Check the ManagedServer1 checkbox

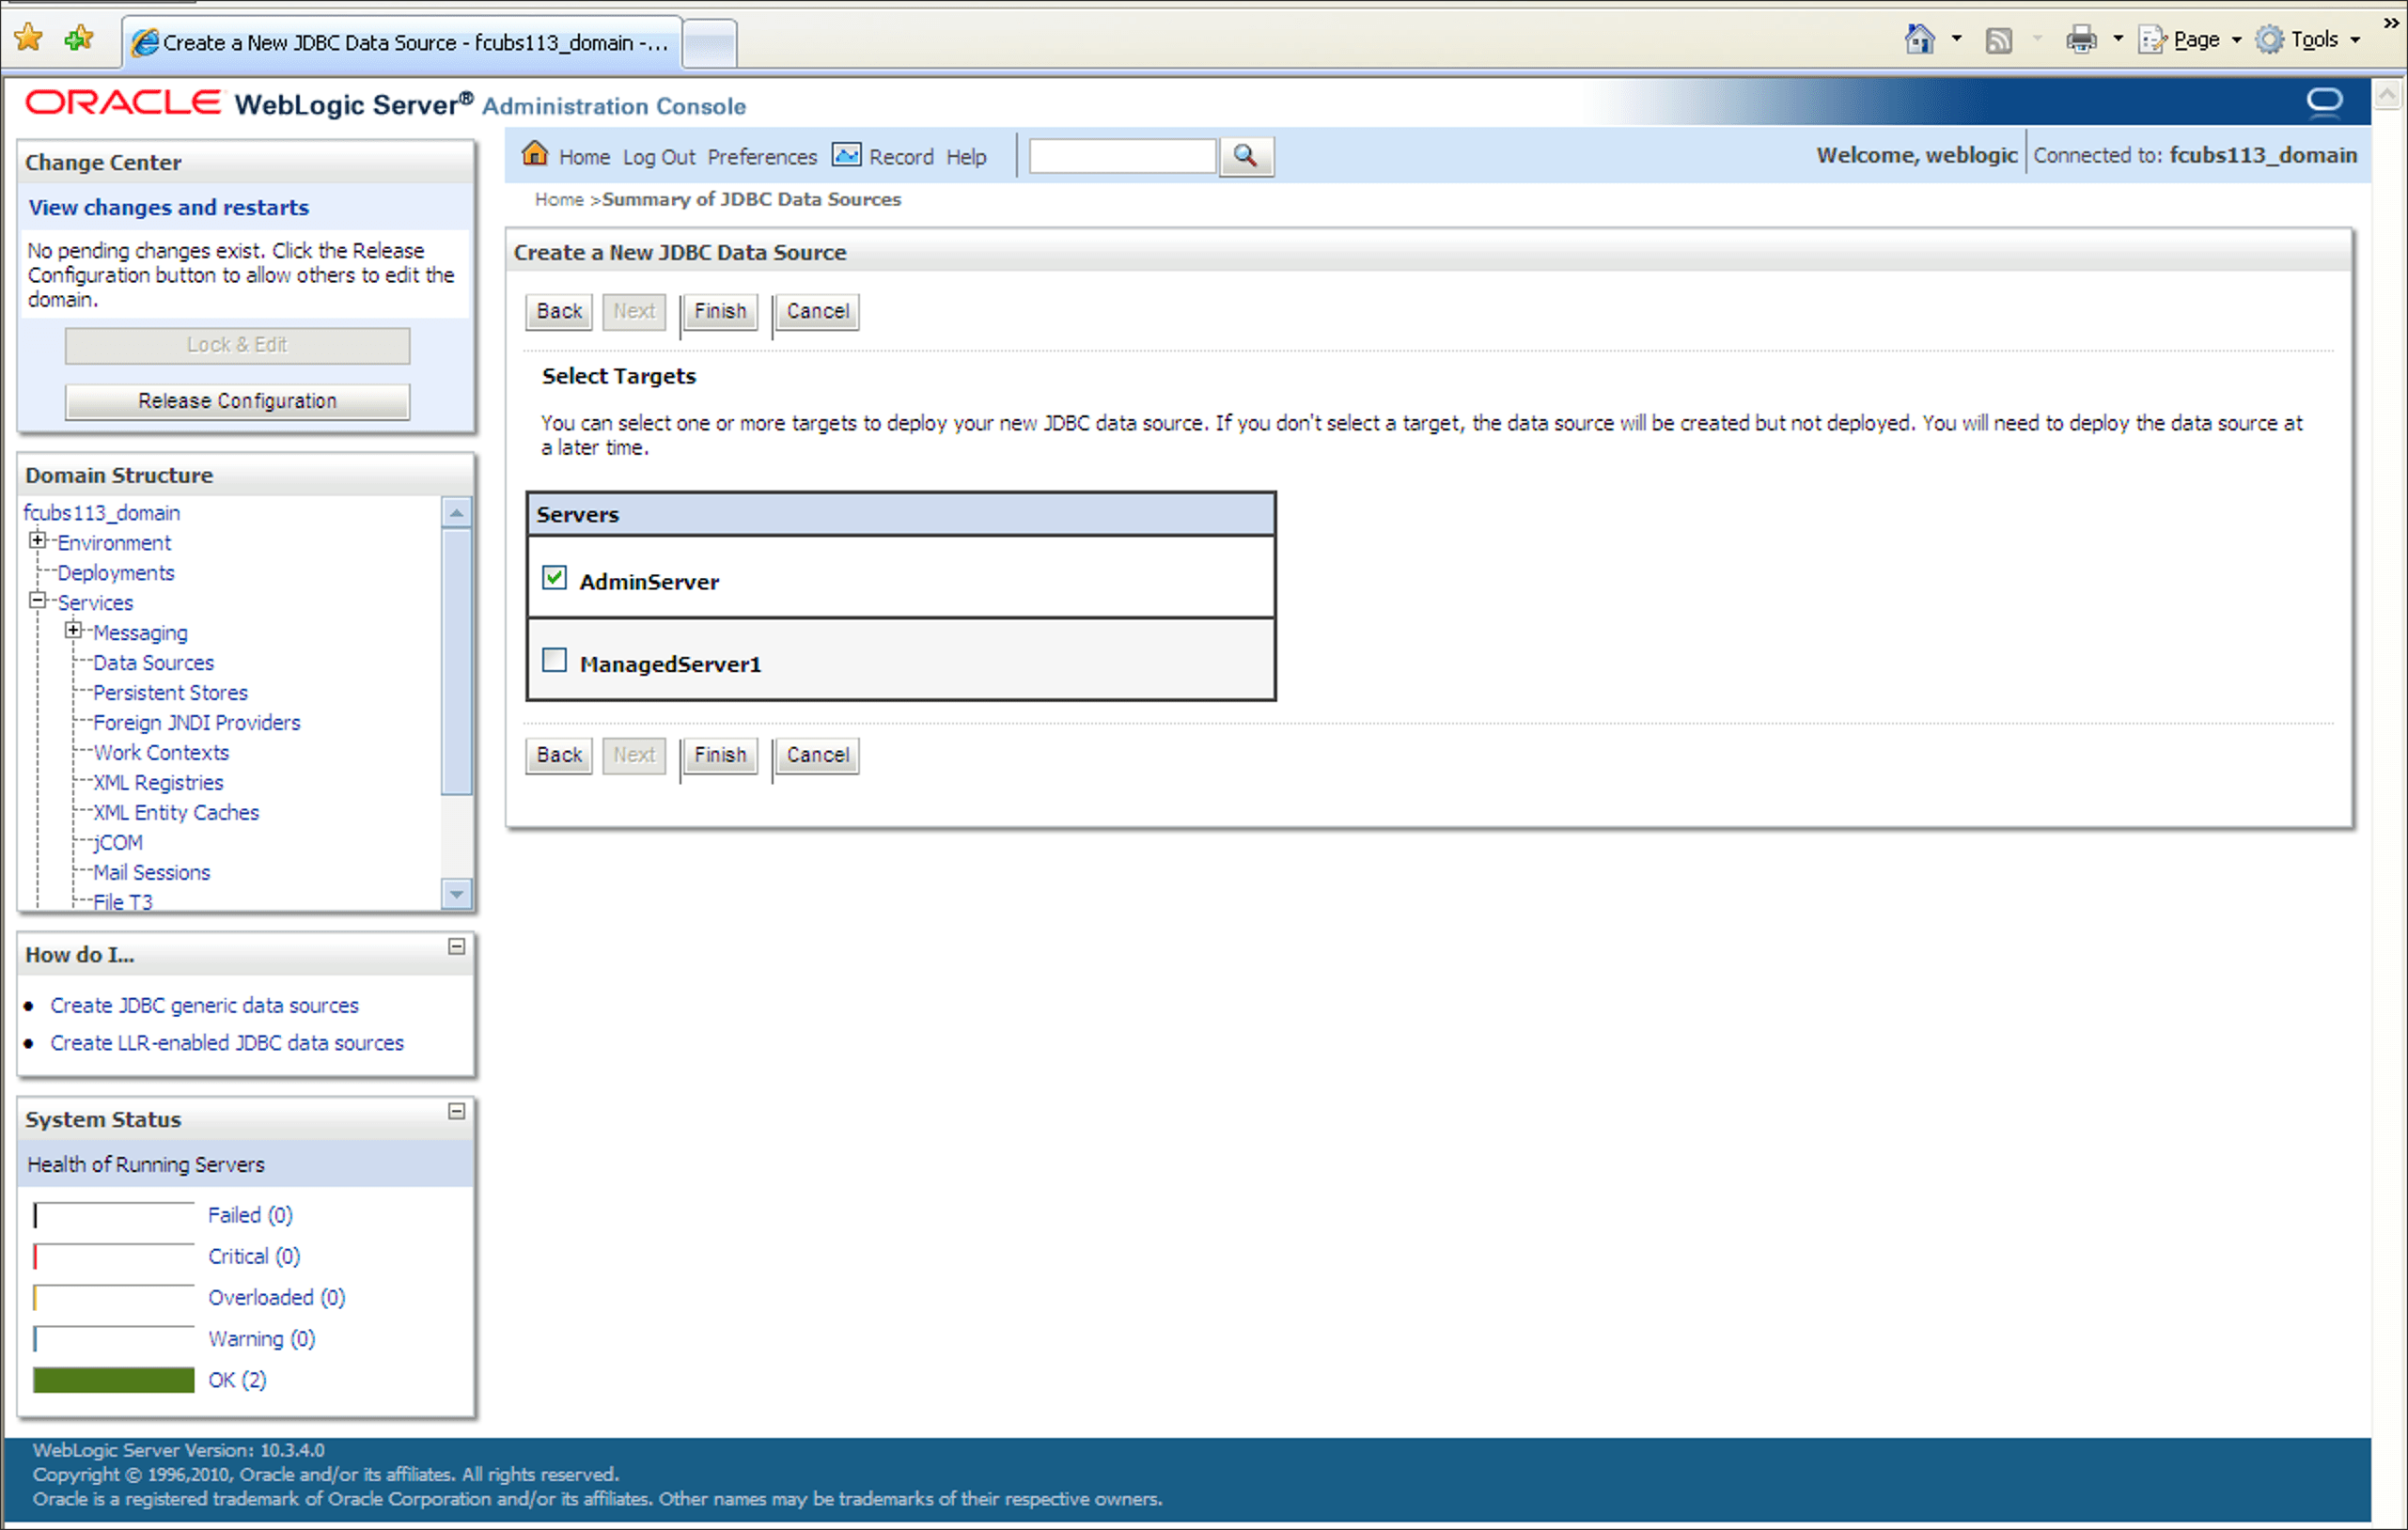click(554, 660)
